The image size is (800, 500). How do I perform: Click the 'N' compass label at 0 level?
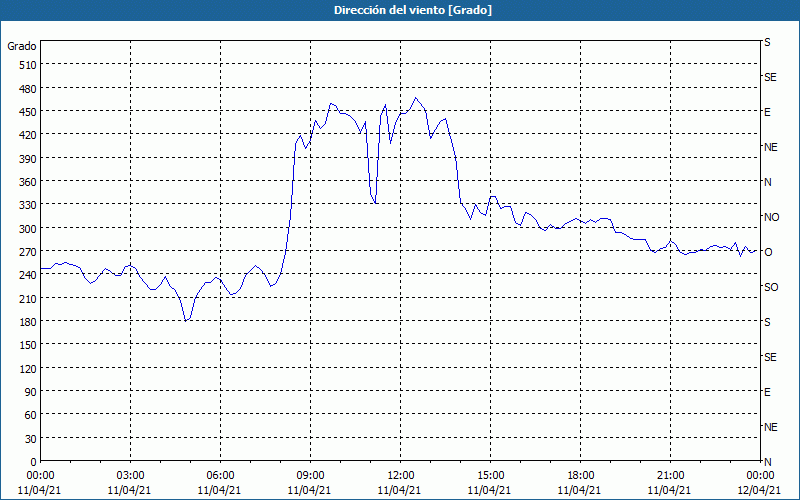(768, 462)
